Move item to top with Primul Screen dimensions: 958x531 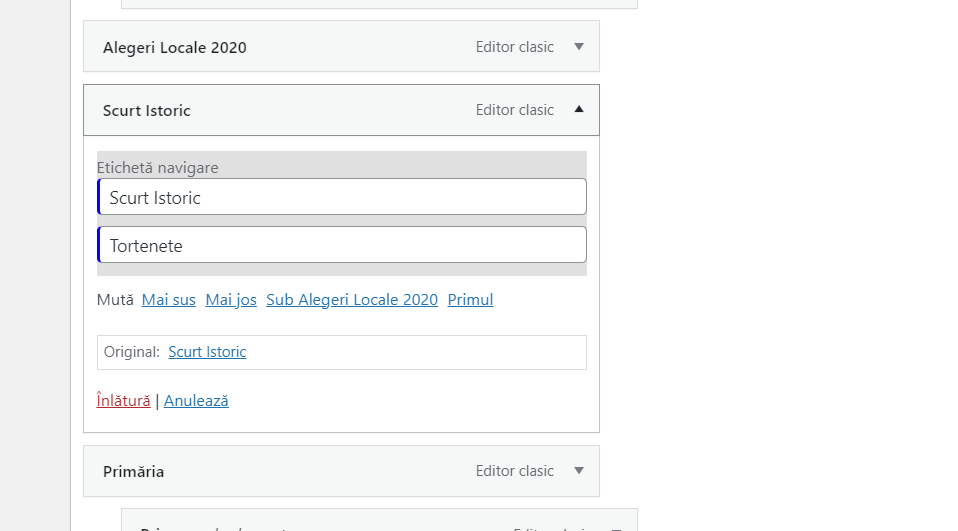(470, 300)
